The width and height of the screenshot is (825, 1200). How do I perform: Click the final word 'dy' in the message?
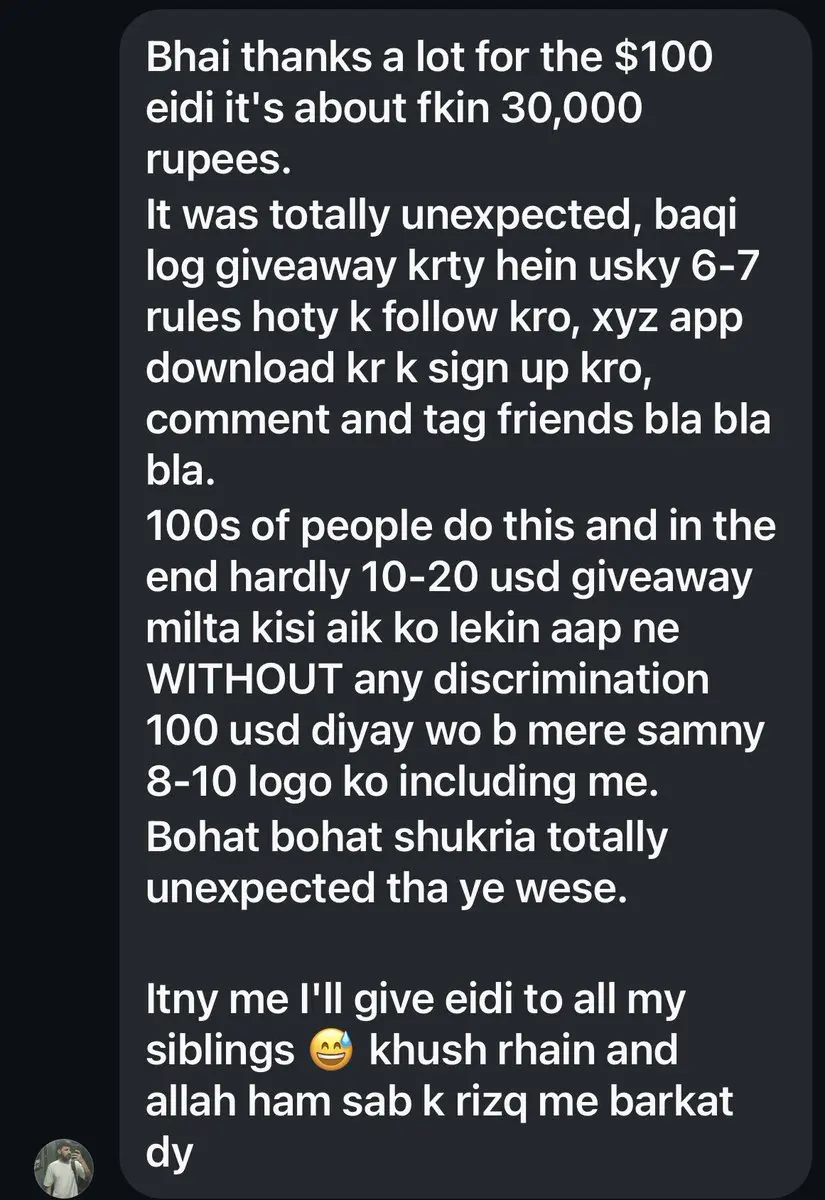(x=169, y=1155)
